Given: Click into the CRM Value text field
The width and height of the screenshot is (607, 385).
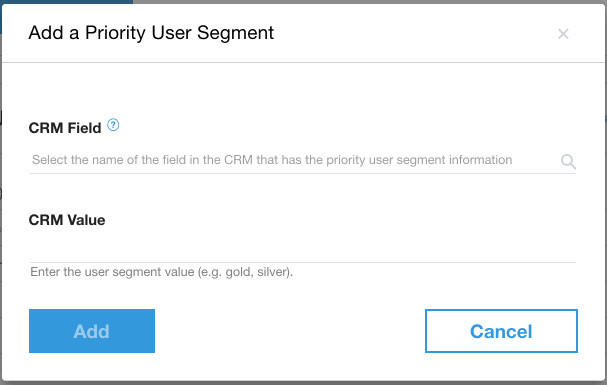Looking at the screenshot, I should (x=303, y=250).
